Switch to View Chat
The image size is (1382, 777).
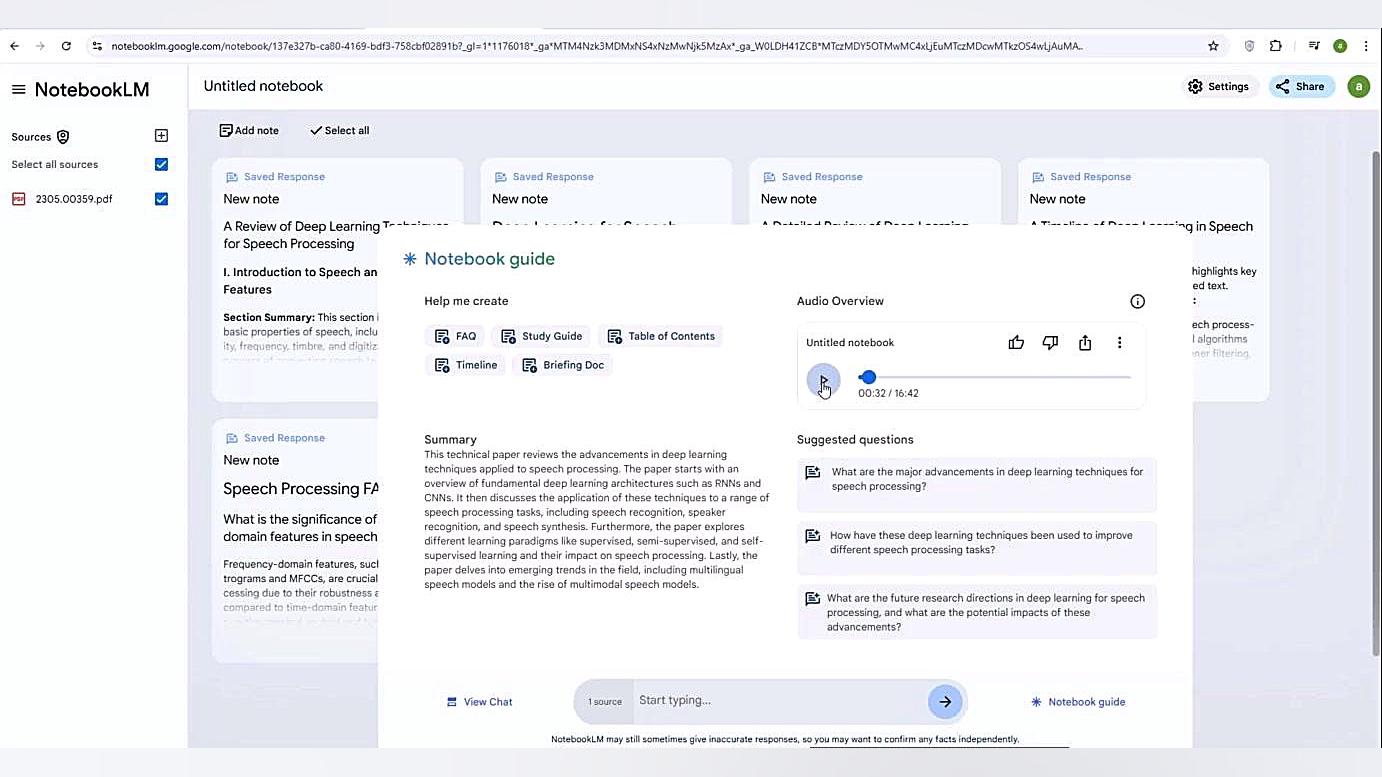479,702
